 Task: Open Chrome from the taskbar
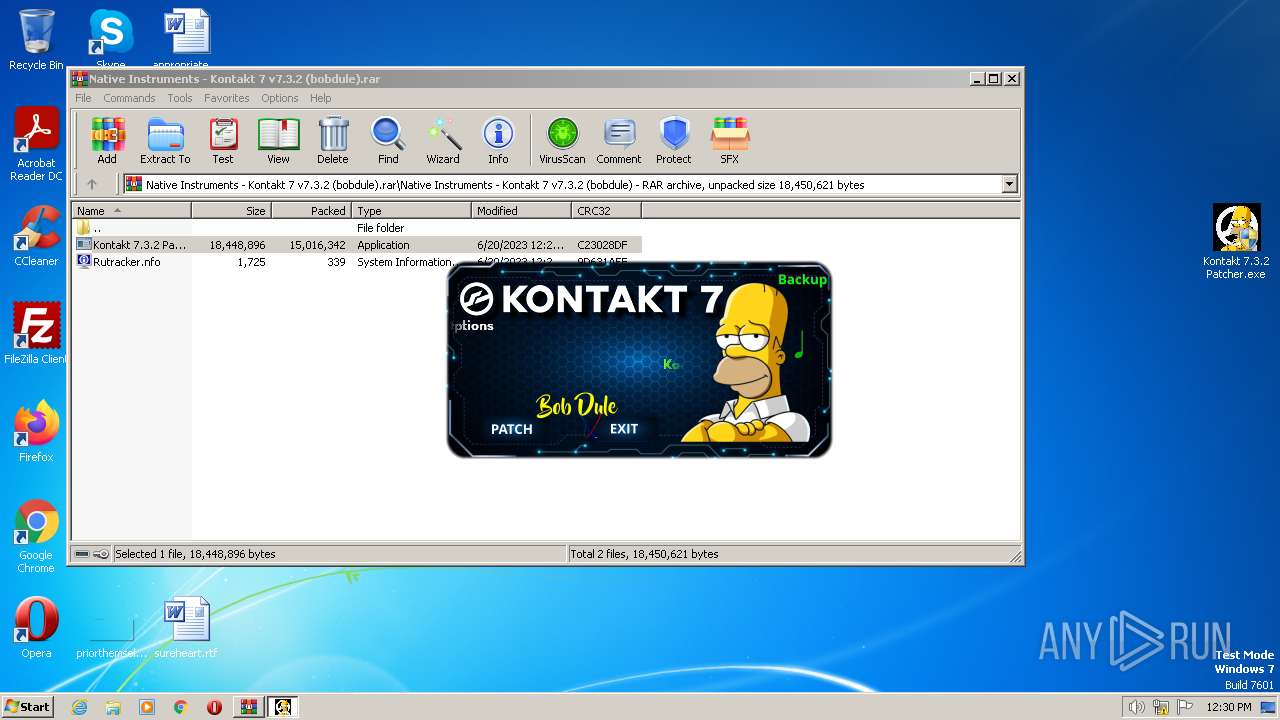(180, 707)
